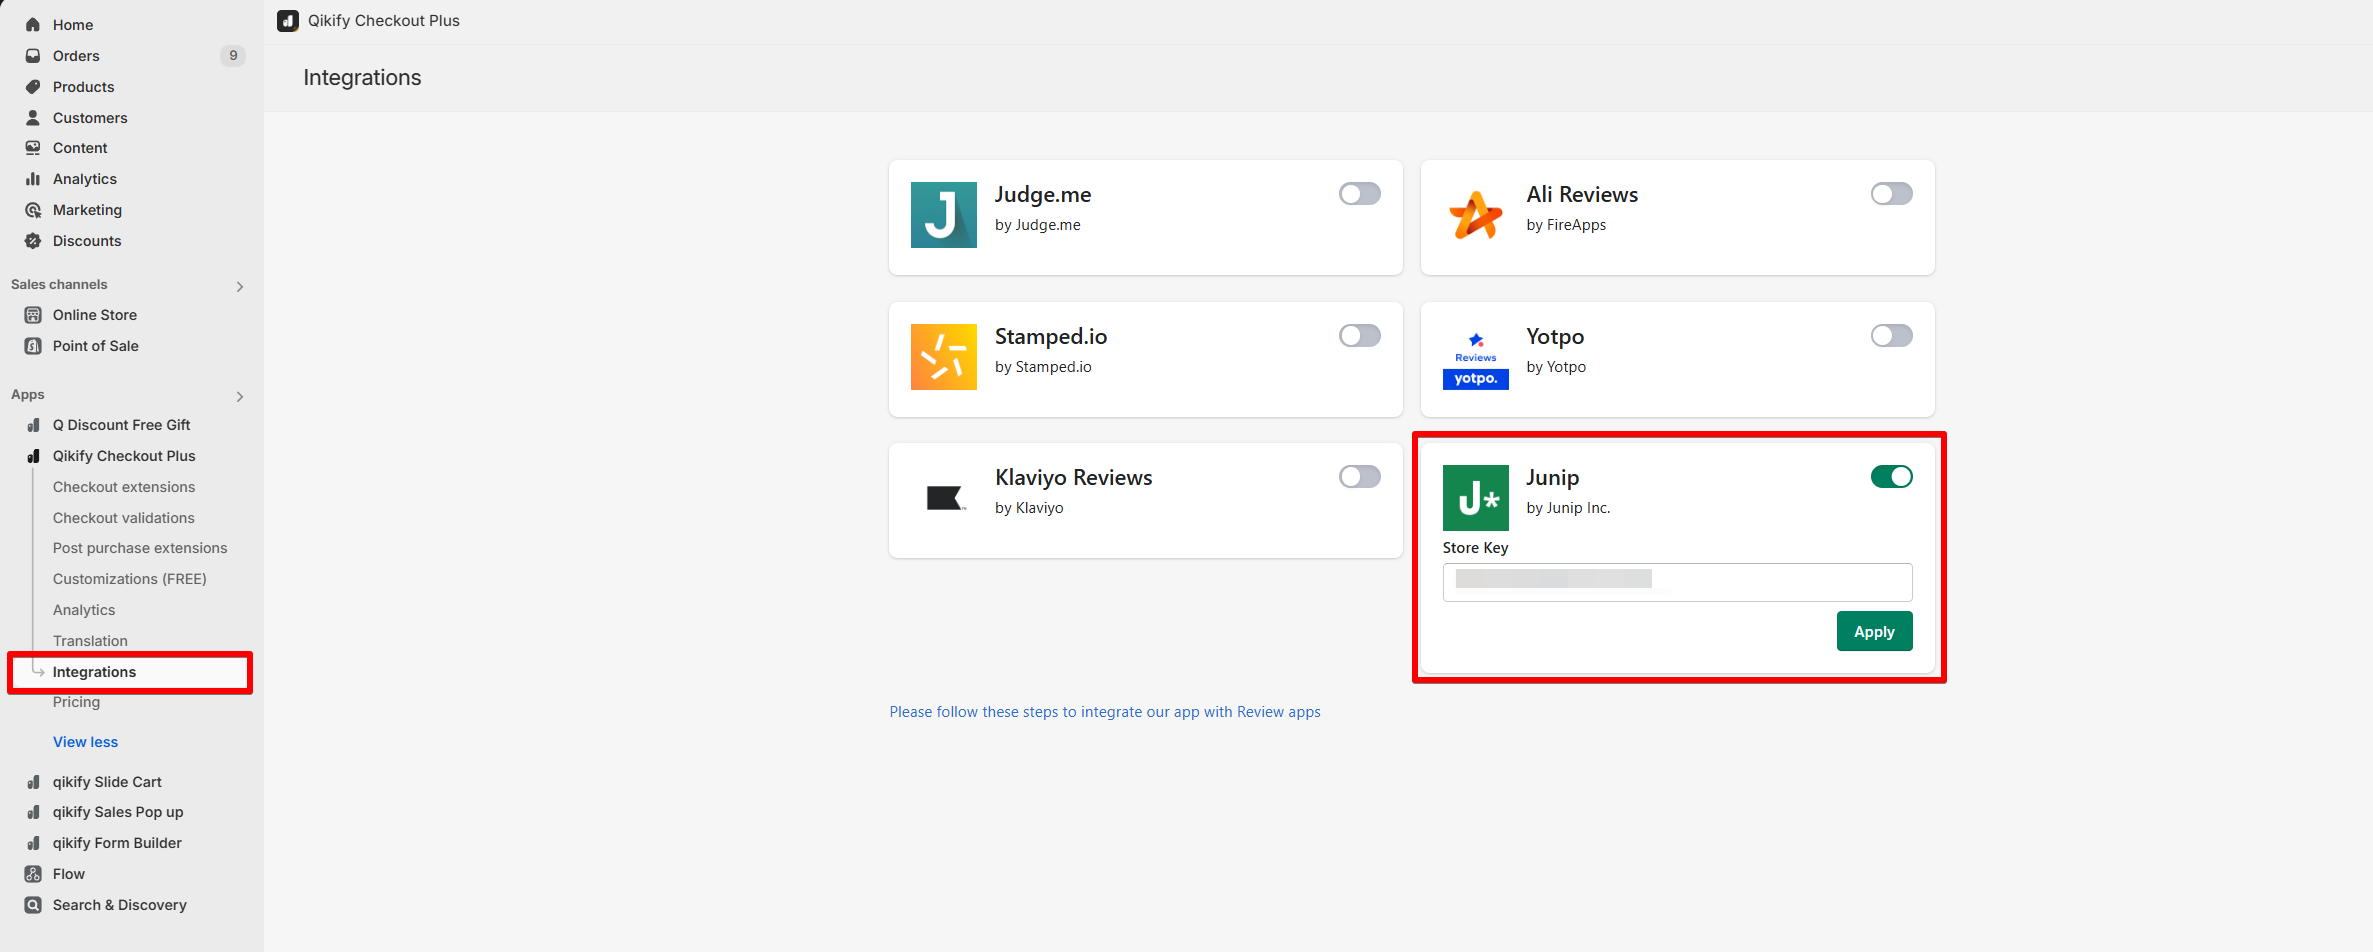
Task: Click the Qikify Checkout Plus header logo
Action: 288,21
